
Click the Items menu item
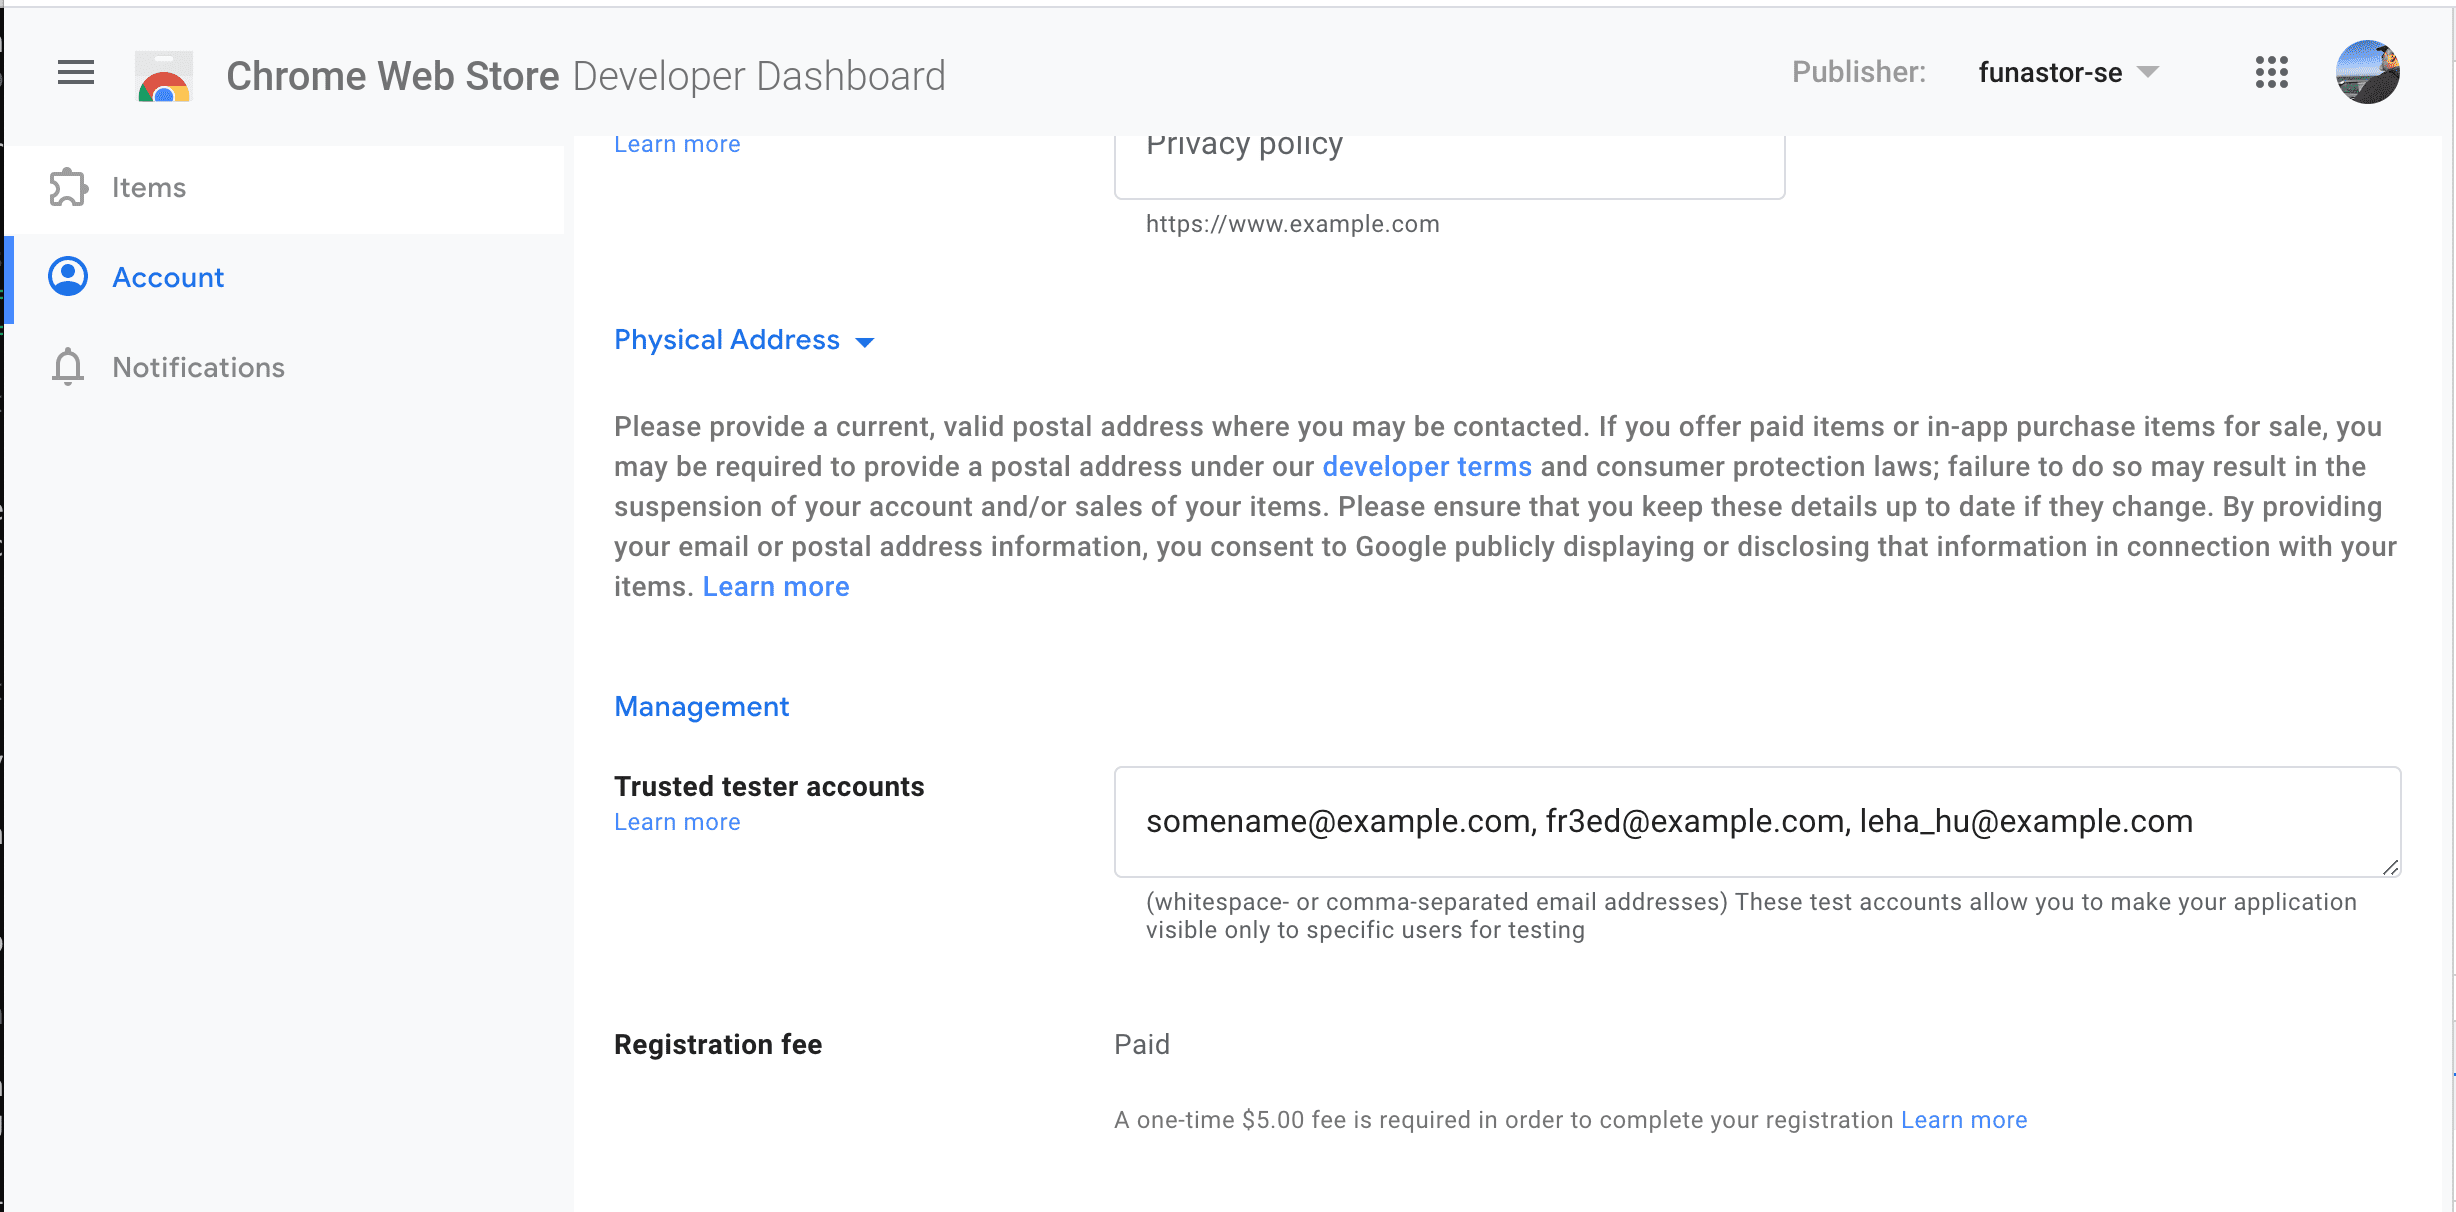(147, 186)
